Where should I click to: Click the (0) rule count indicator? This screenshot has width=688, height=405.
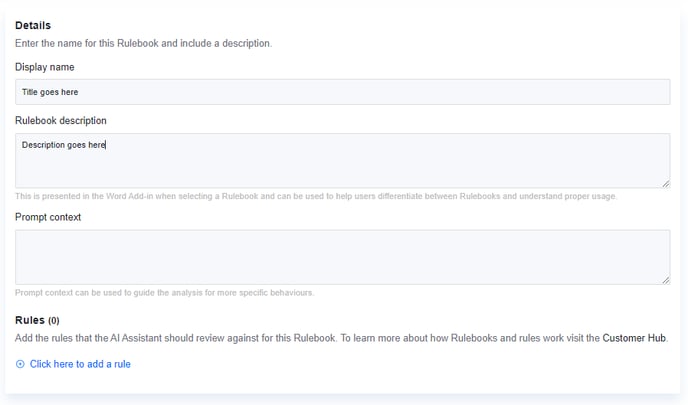(54, 321)
